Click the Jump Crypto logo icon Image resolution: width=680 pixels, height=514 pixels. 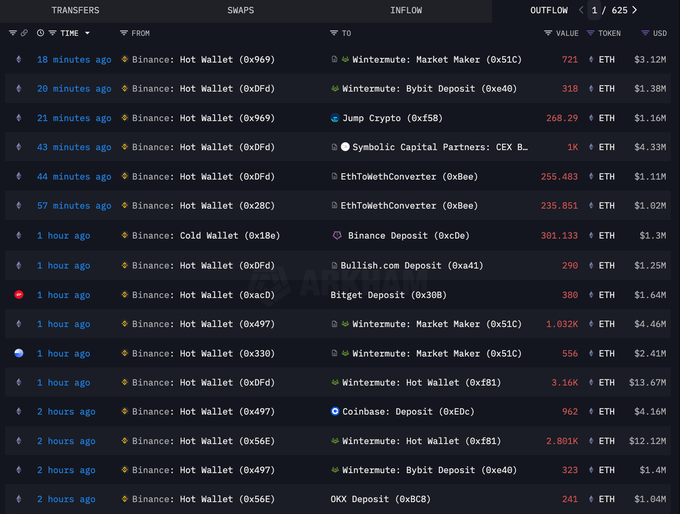335,118
